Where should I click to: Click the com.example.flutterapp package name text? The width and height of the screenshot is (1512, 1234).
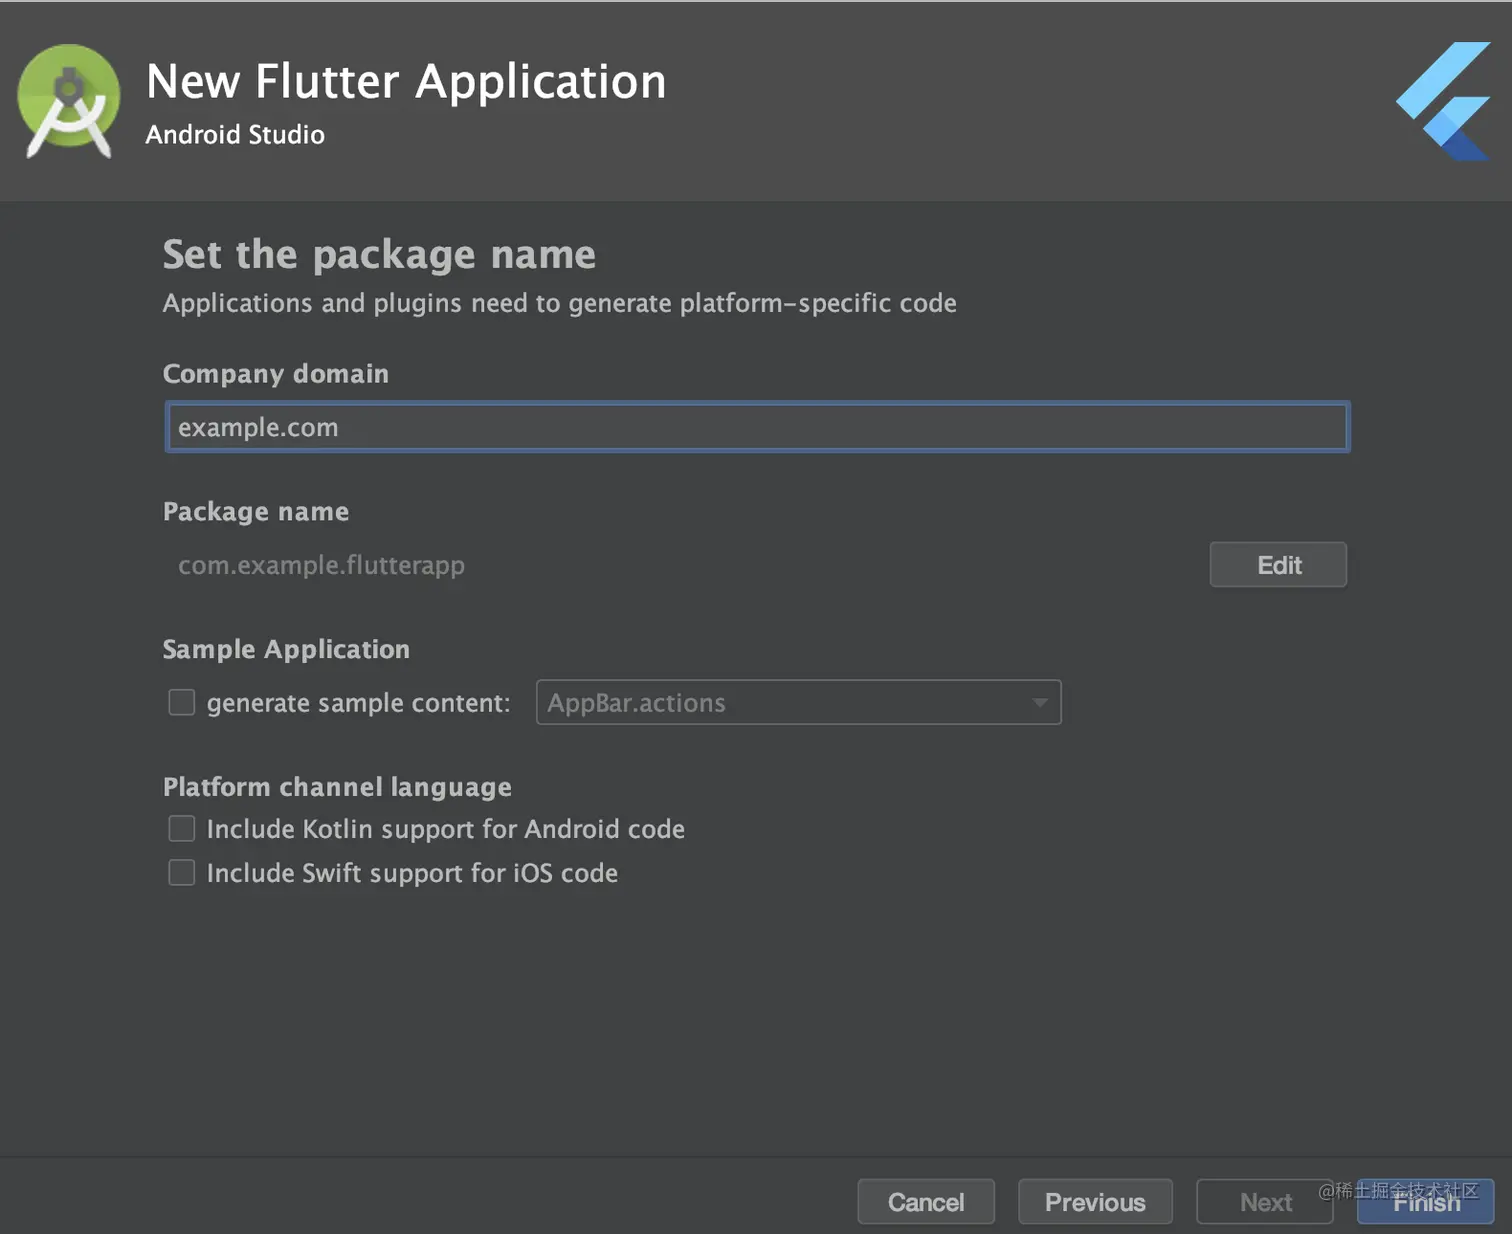[x=321, y=565]
